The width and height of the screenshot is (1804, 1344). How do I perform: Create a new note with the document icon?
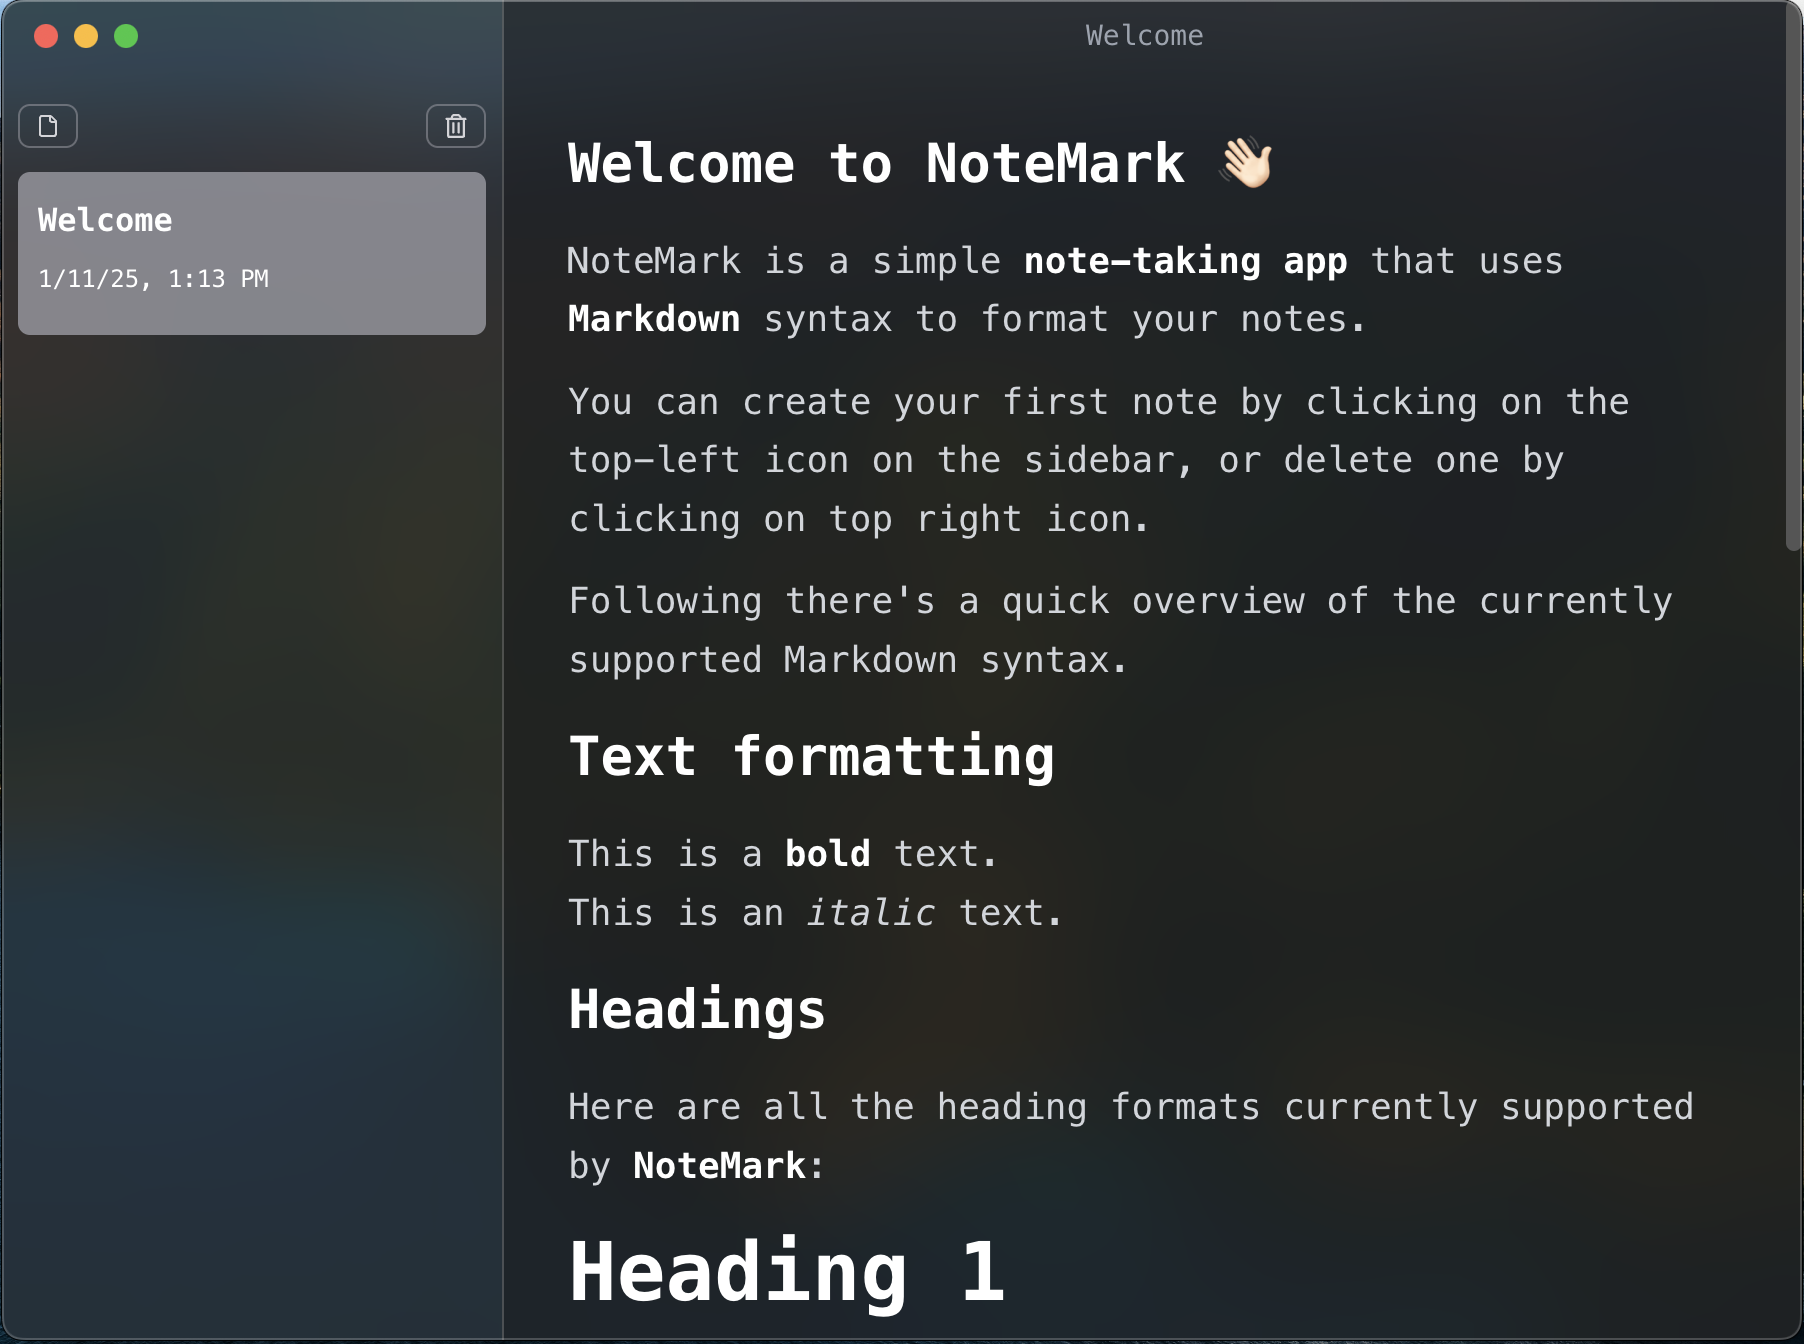coord(48,126)
